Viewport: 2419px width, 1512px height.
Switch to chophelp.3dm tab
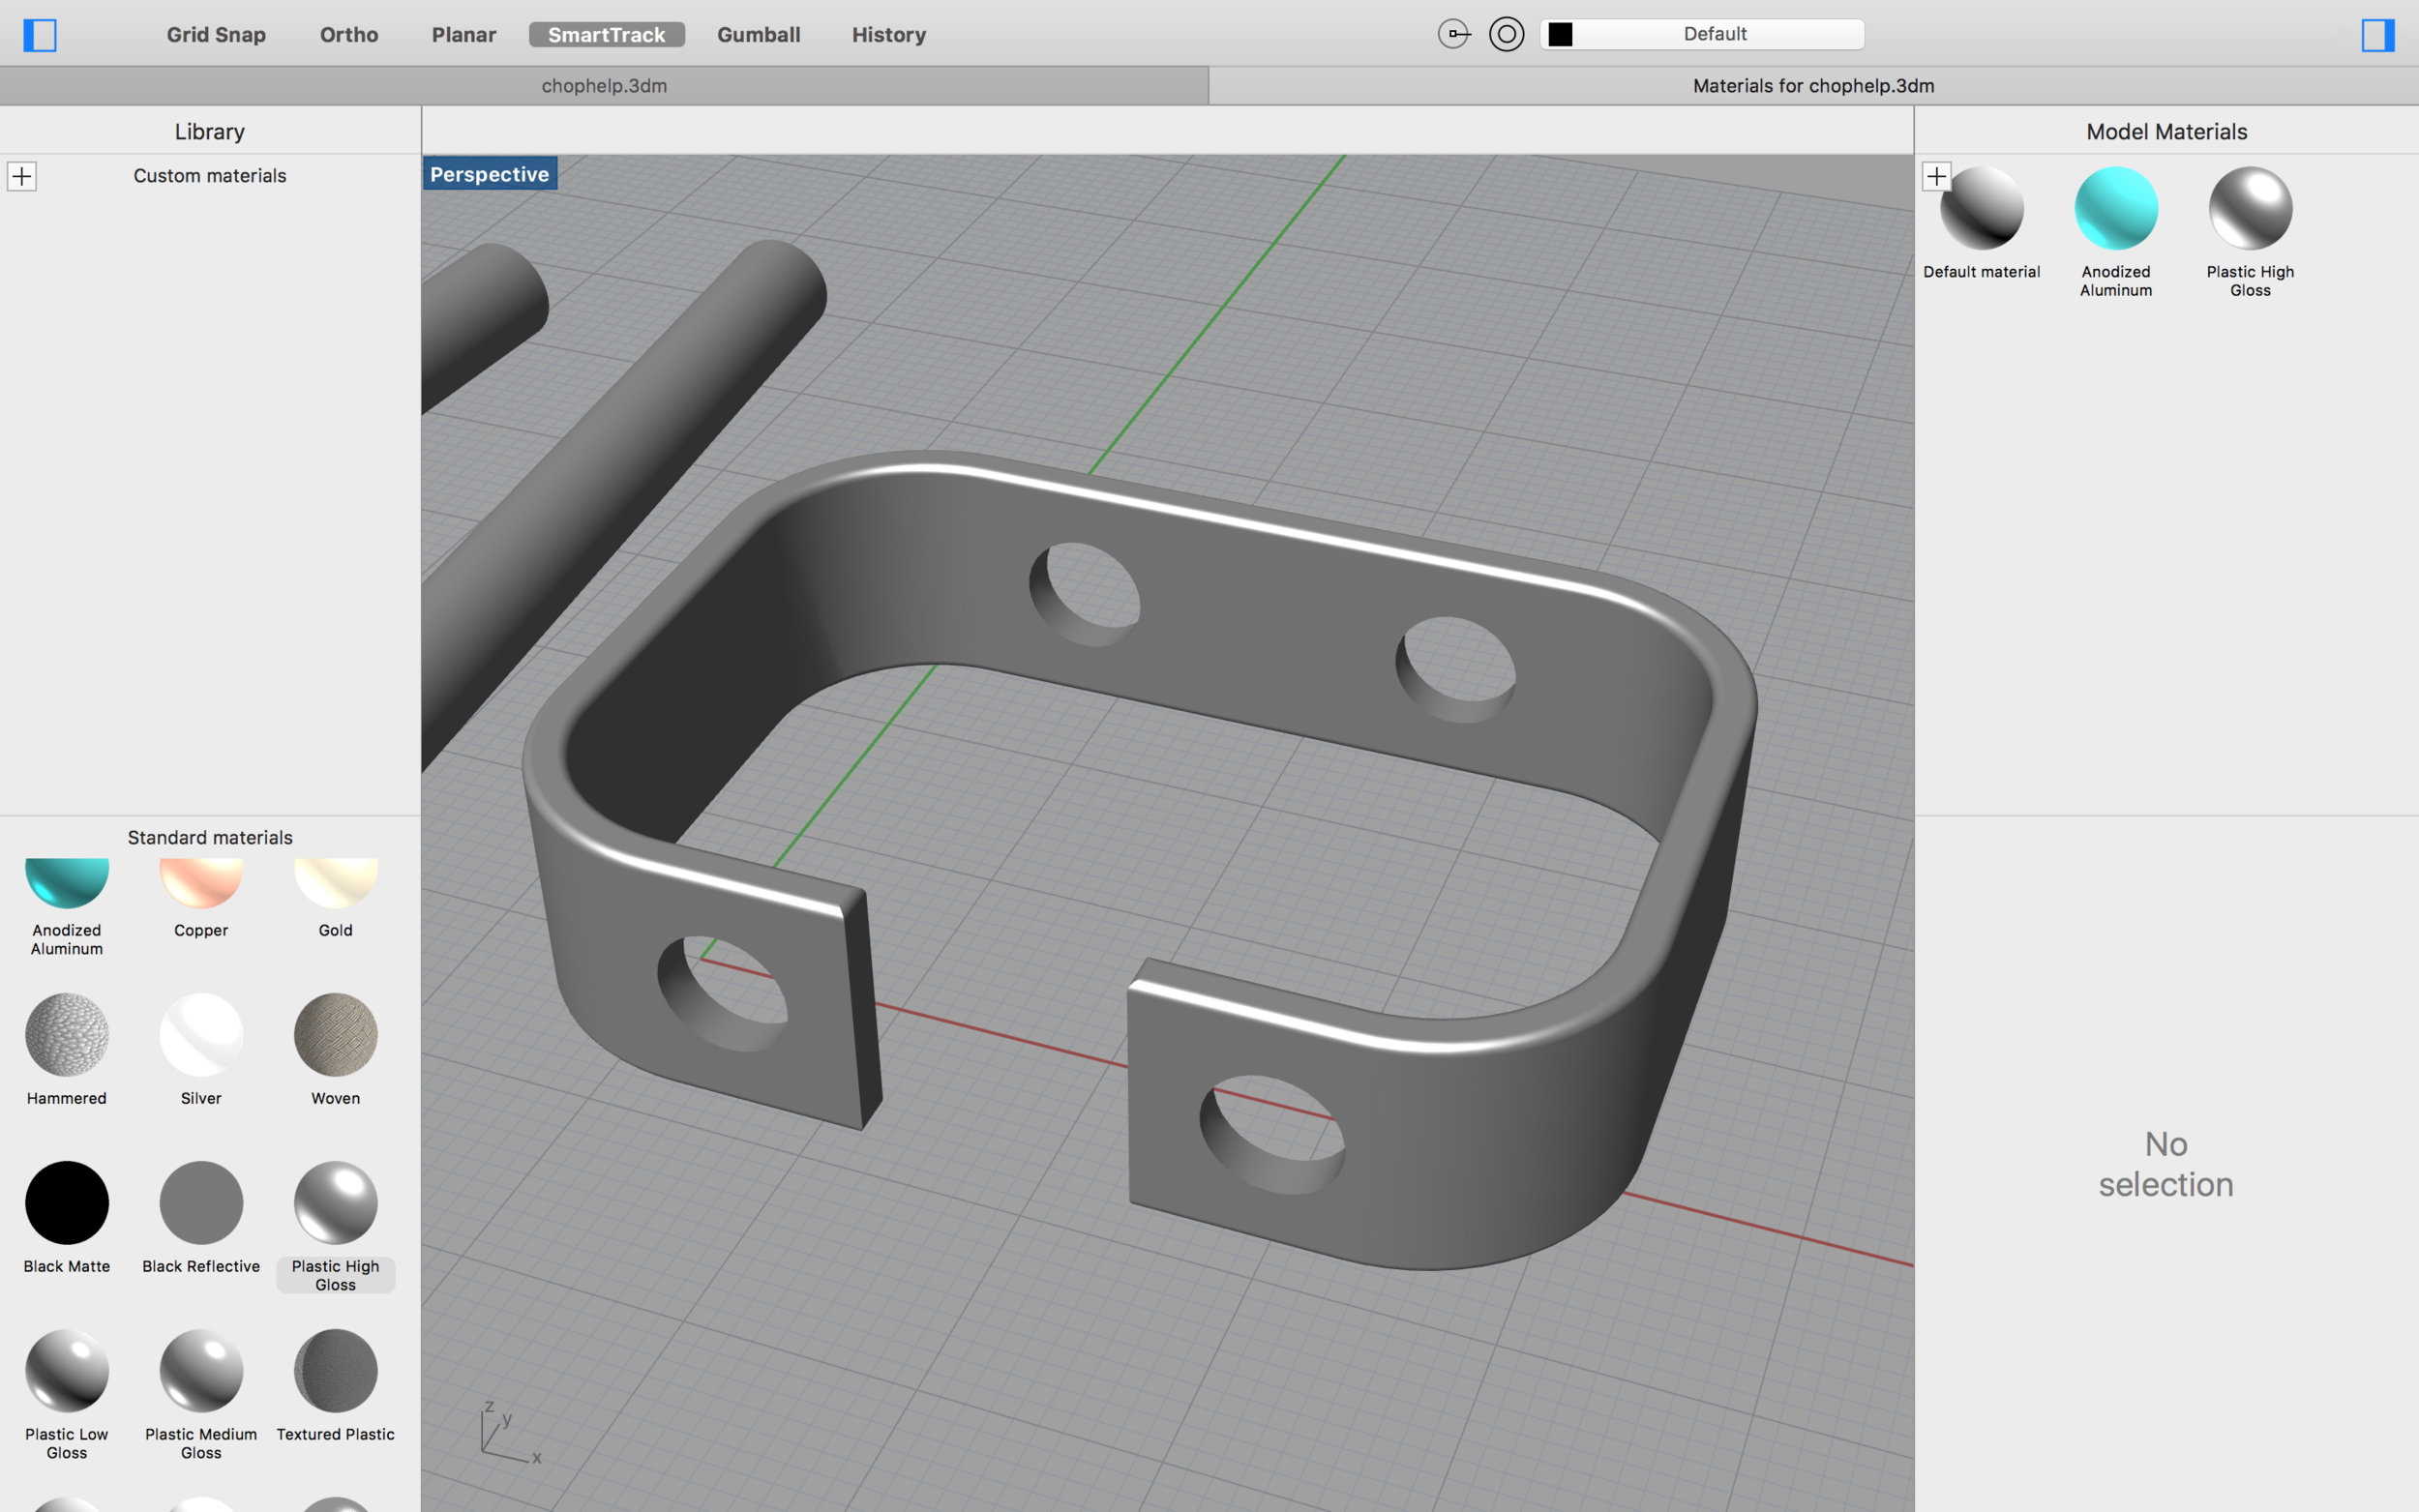point(604,86)
